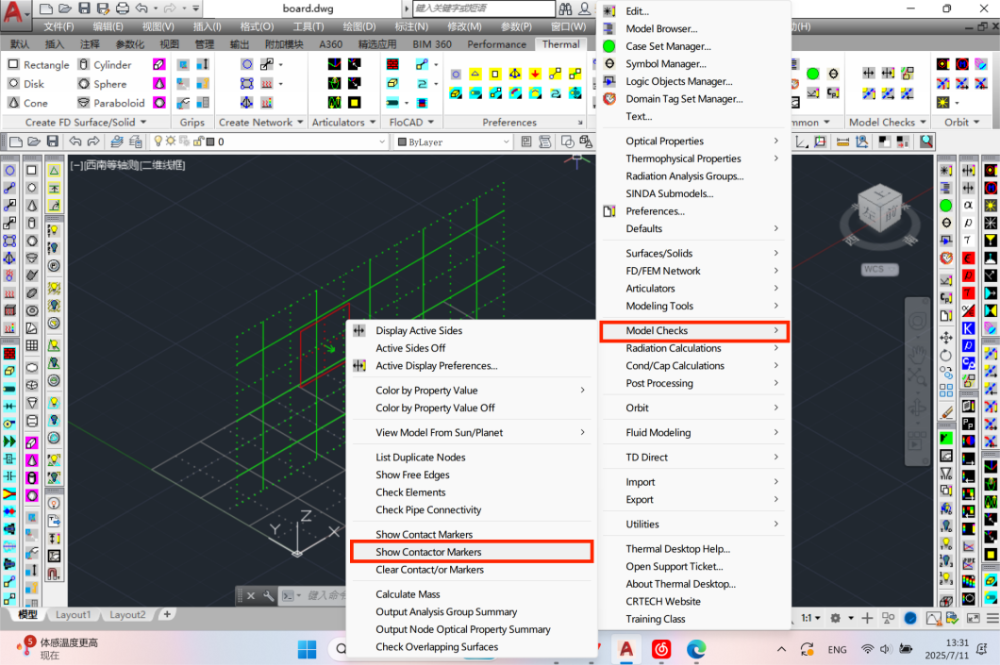Click the Domain Tag Set Manager icon
The image size is (1000, 665).
point(609,99)
